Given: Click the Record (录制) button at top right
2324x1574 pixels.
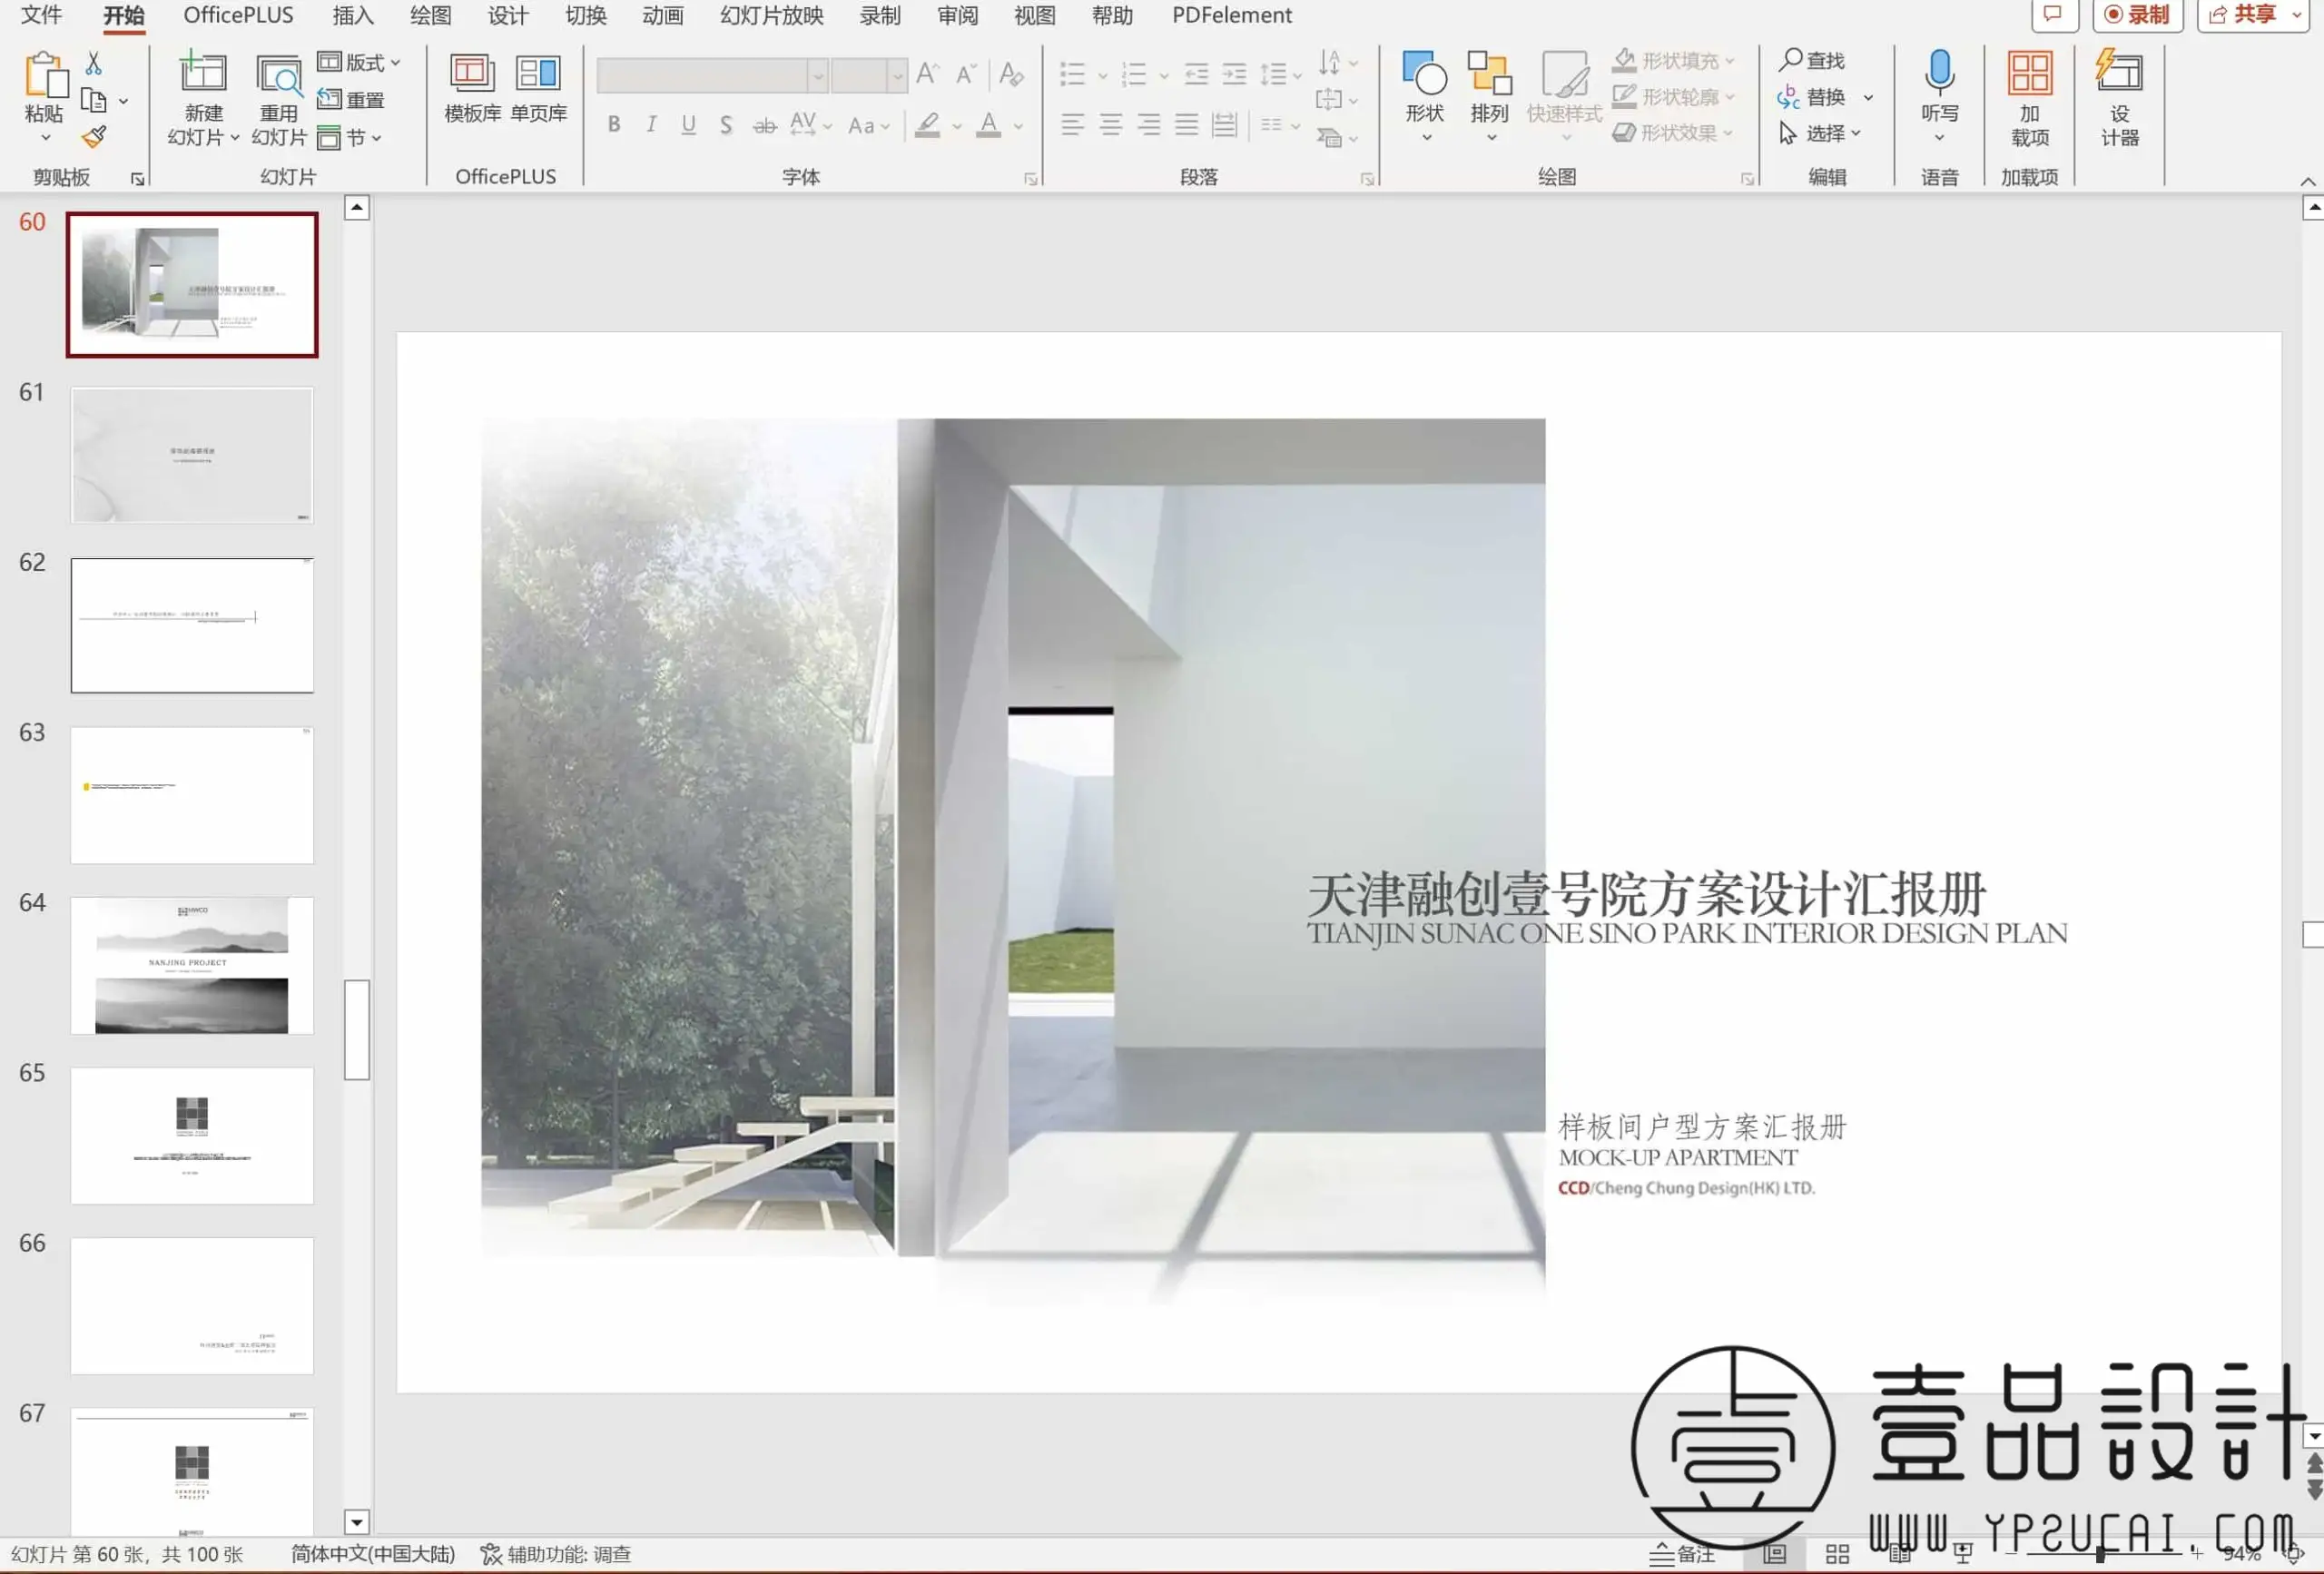Looking at the screenshot, I should (x=2137, y=15).
